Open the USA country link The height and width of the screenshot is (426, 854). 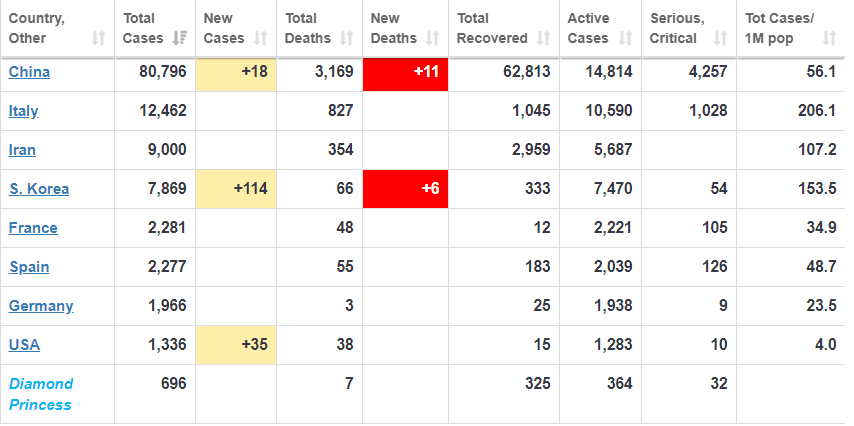click(x=25, y=345)
